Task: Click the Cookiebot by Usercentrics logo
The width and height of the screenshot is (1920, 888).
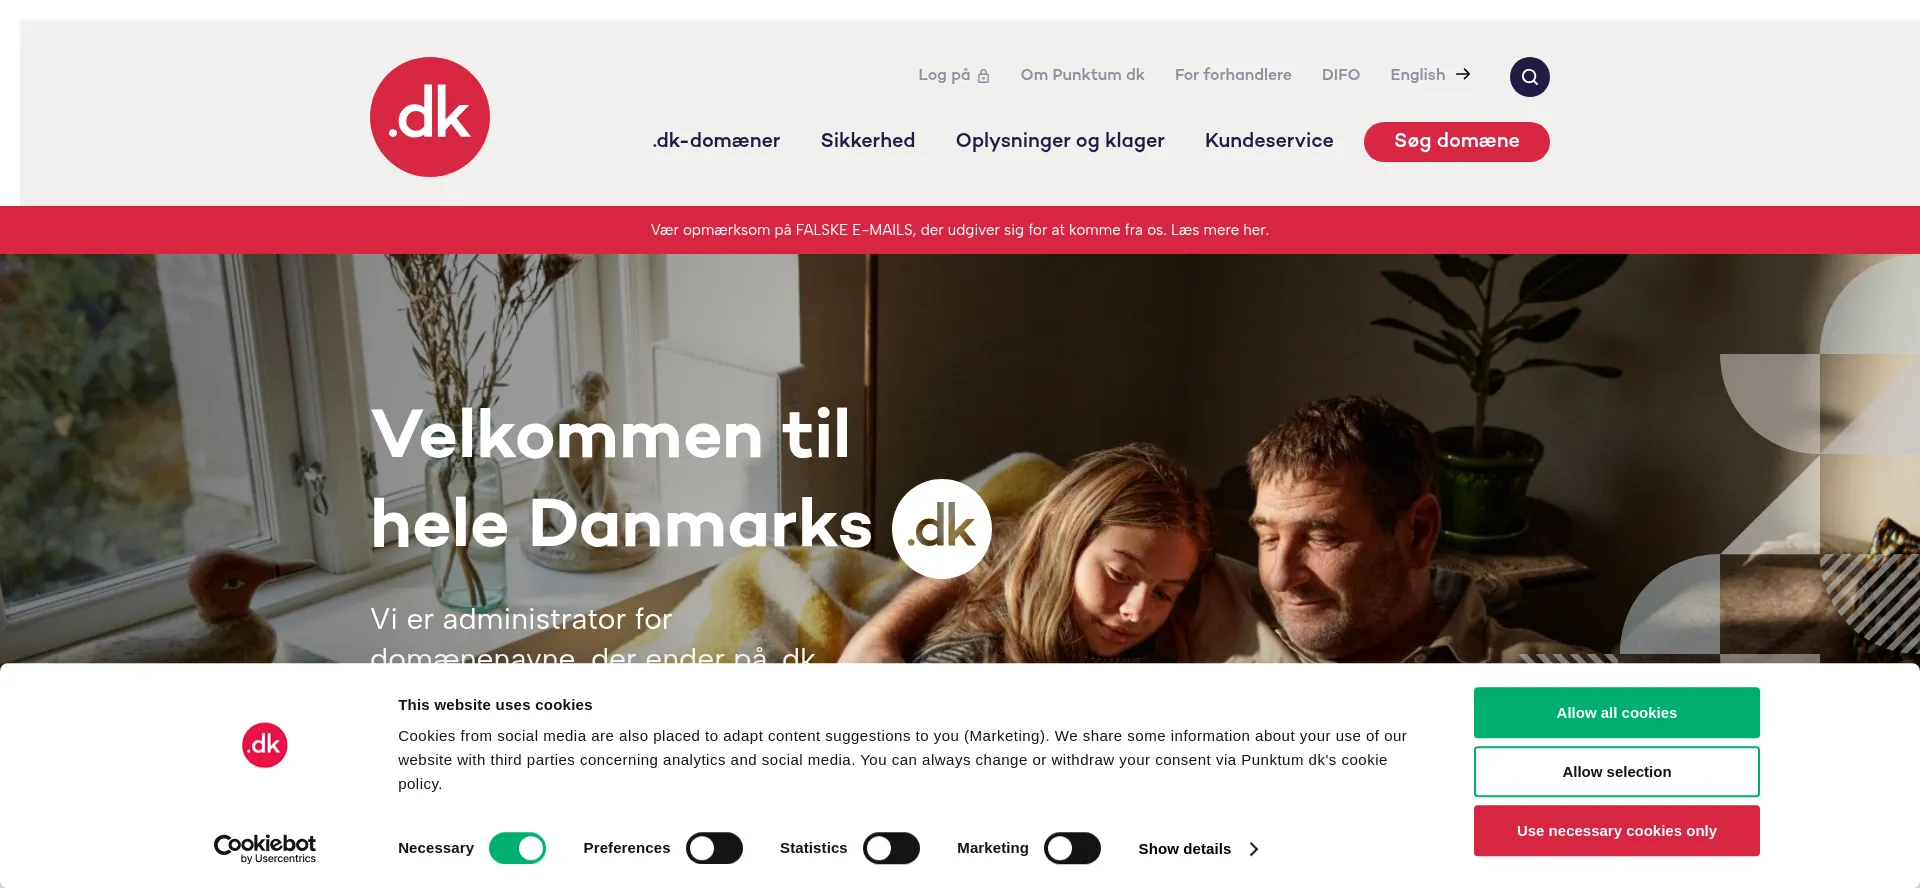Action: [x=265, y=848]
